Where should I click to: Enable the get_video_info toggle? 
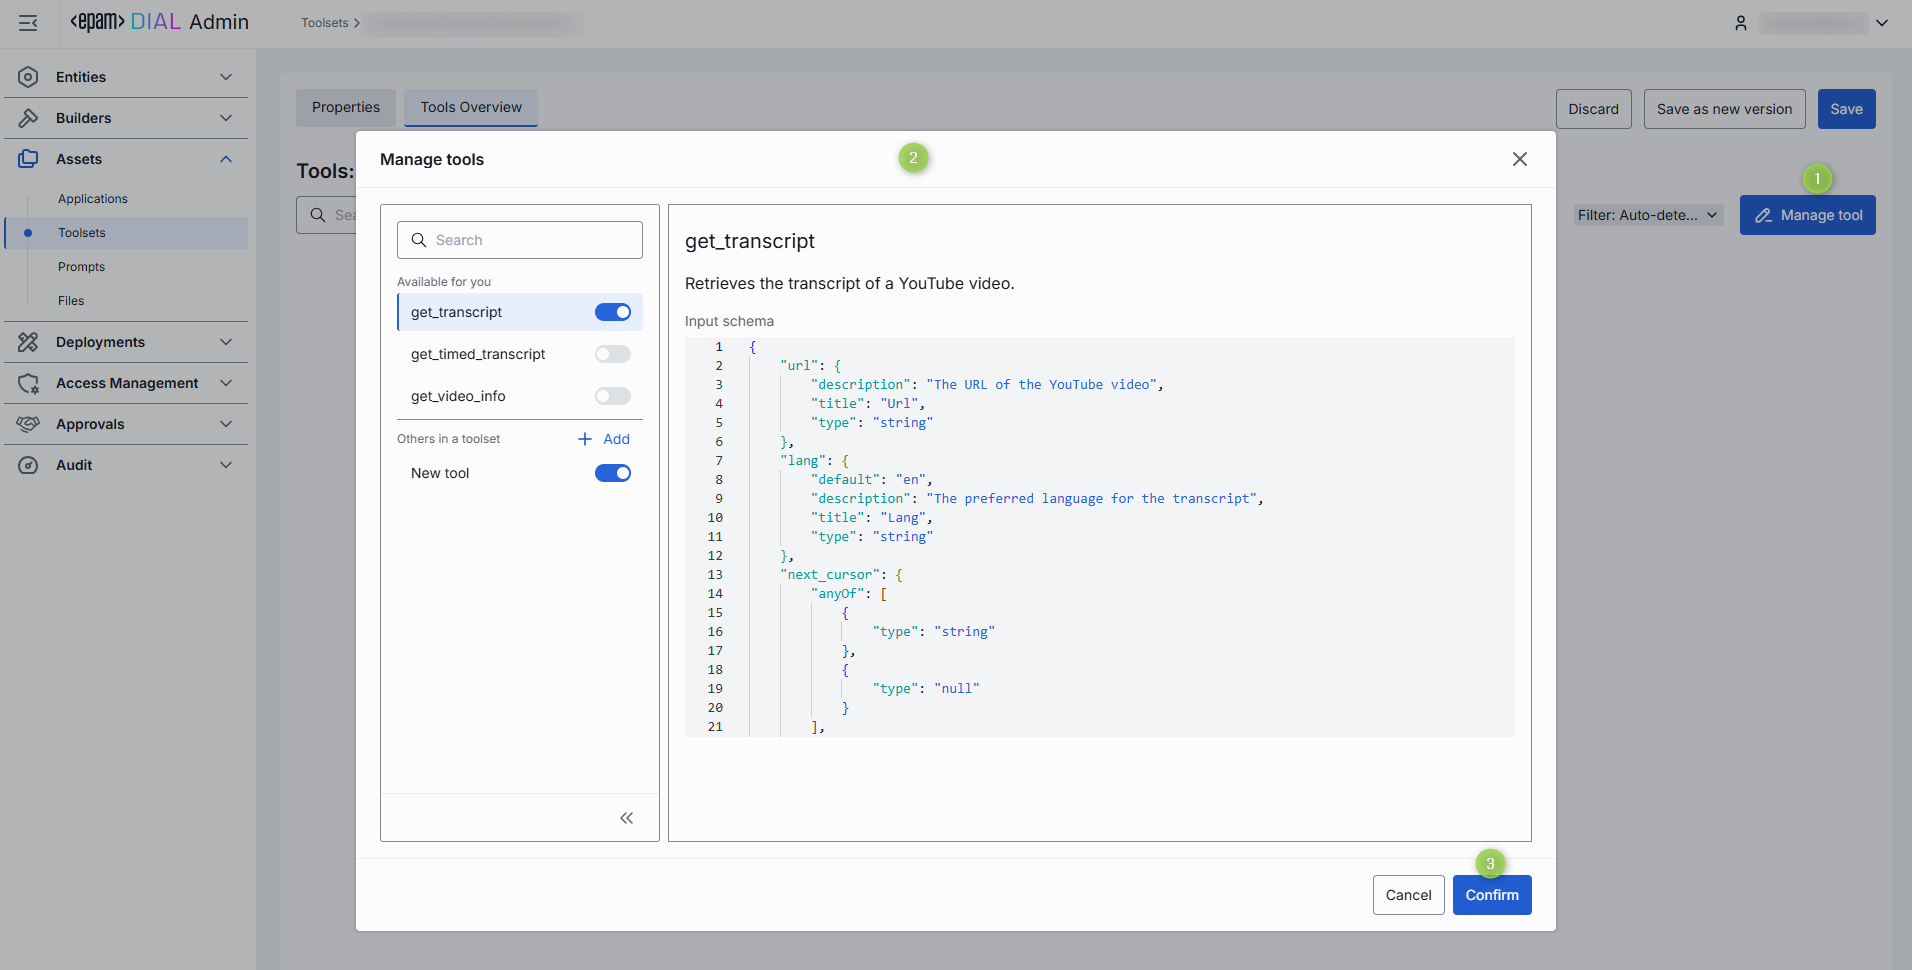612,396
